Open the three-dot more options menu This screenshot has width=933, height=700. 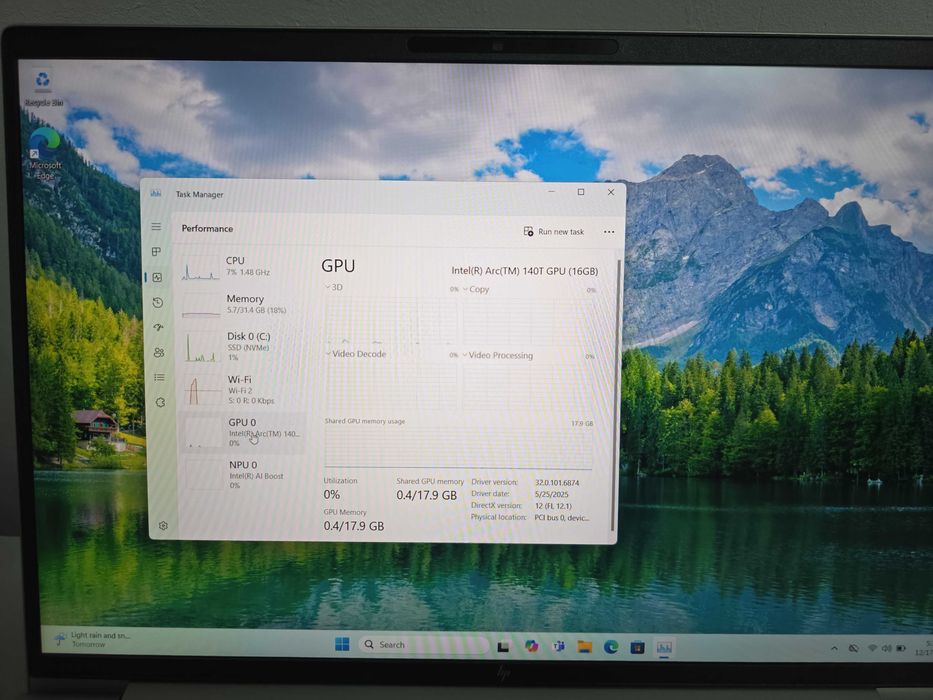point(609,232)
